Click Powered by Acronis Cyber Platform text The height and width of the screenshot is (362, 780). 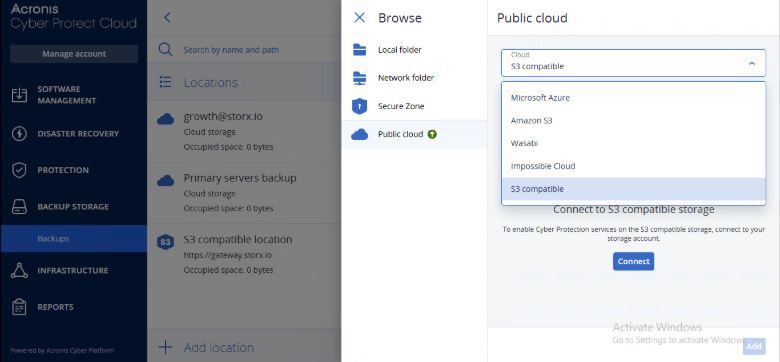(62, 350)
